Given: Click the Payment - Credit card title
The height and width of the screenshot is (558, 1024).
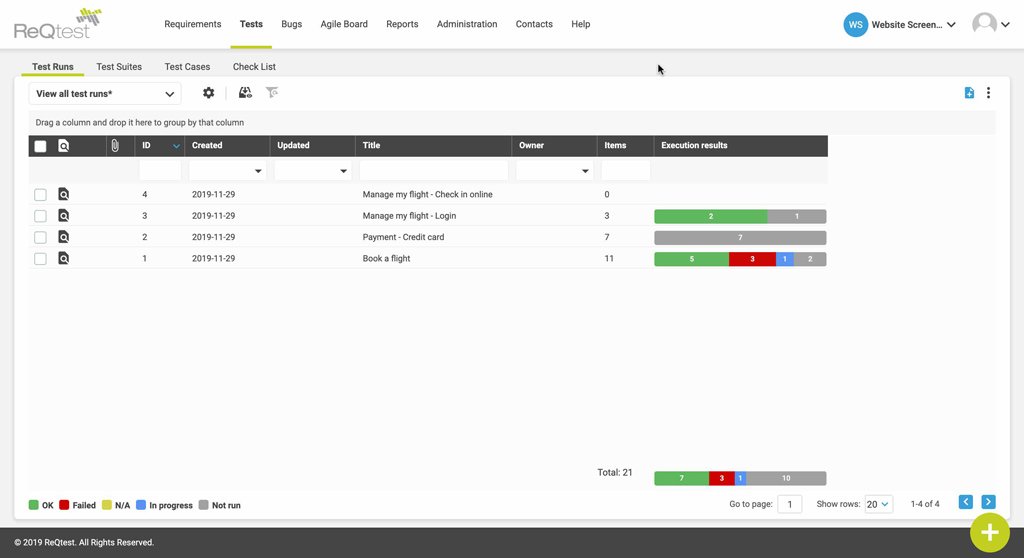Looking at the screenshot, I should click(x=404, y=237).
